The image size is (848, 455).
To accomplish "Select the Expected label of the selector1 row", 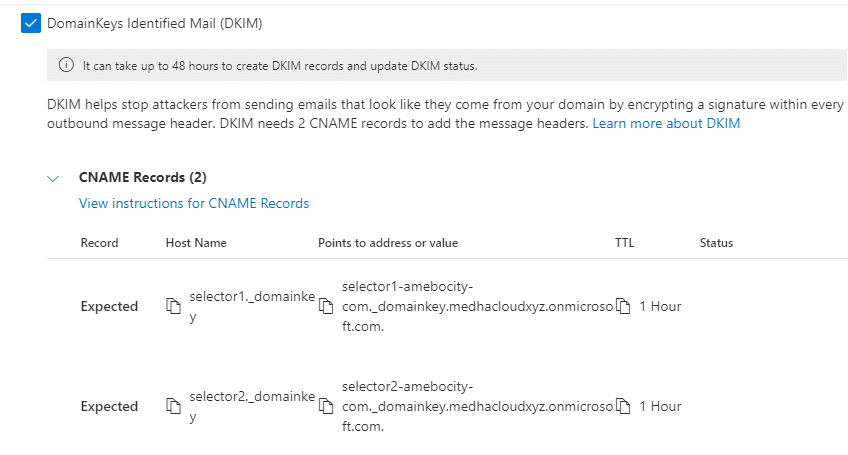I will click(x=109, y=307).
